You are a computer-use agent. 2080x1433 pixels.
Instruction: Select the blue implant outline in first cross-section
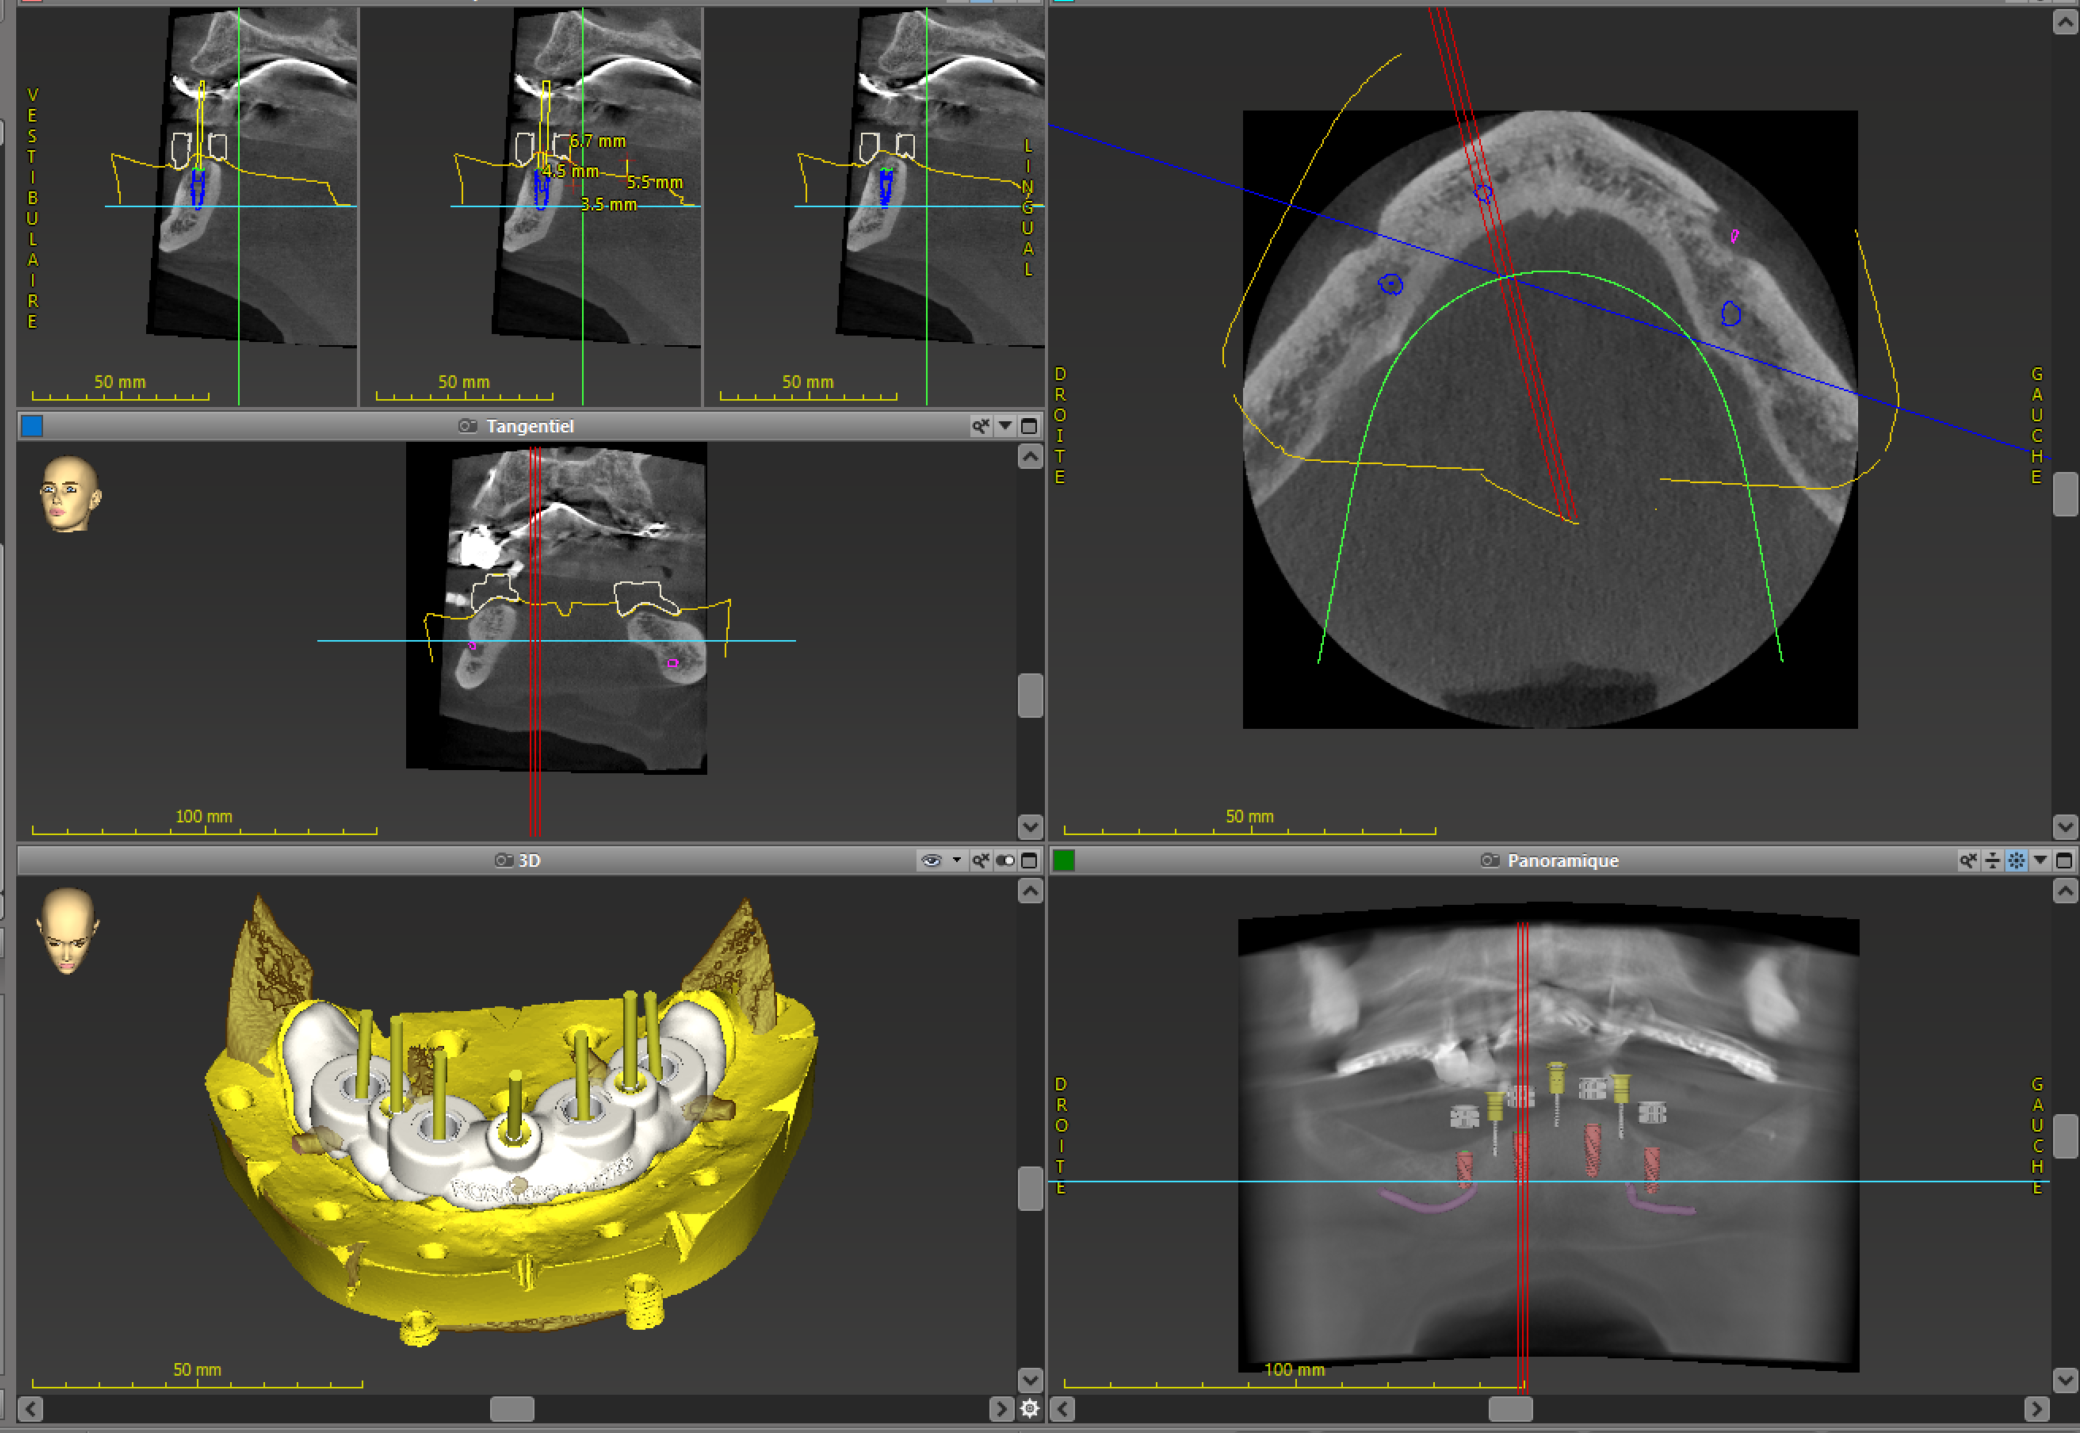click(198, 188)
